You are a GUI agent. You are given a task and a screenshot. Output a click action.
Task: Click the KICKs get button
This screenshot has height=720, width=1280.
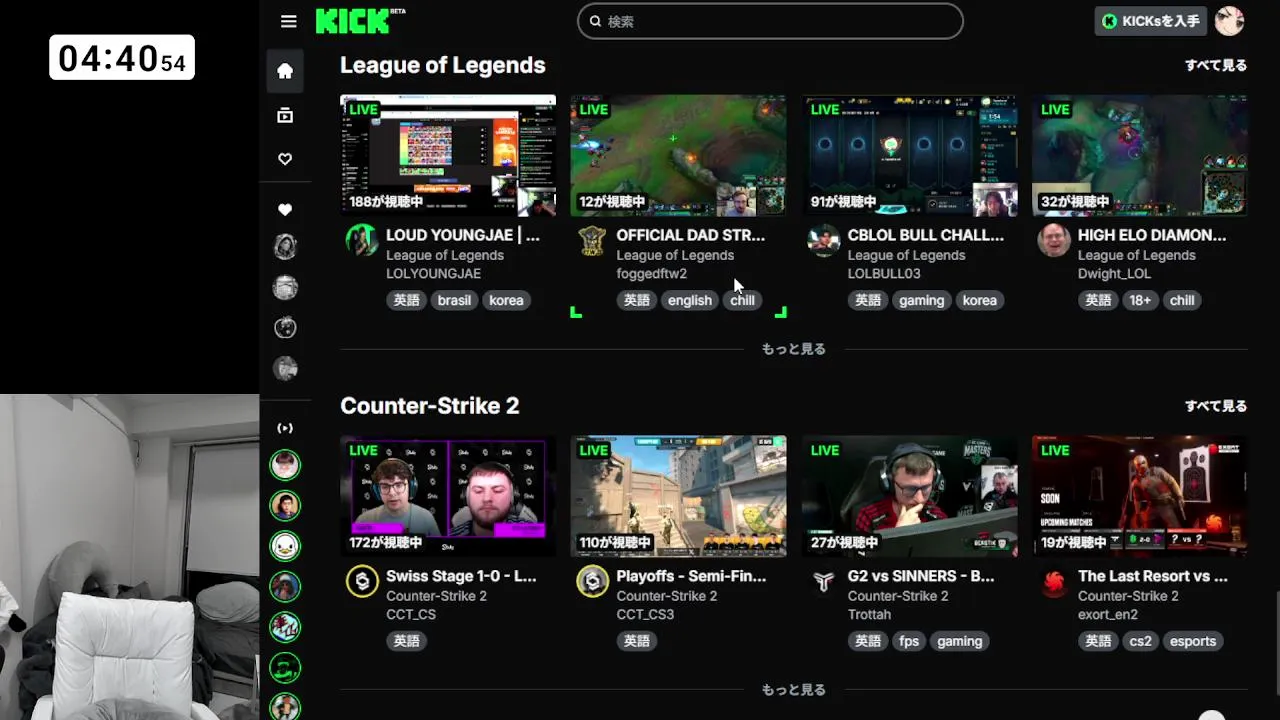point(1150,21)
